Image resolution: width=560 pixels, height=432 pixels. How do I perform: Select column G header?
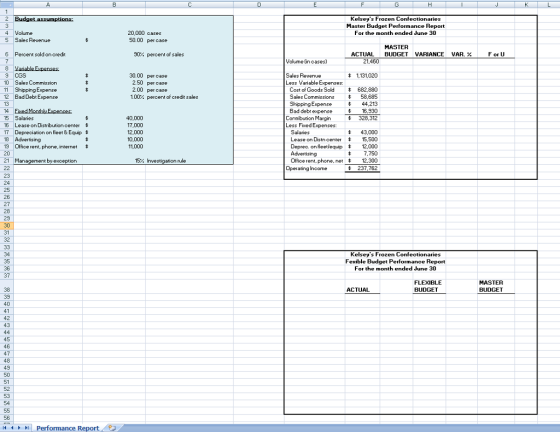pyautogui.click(x=396, y=4)
